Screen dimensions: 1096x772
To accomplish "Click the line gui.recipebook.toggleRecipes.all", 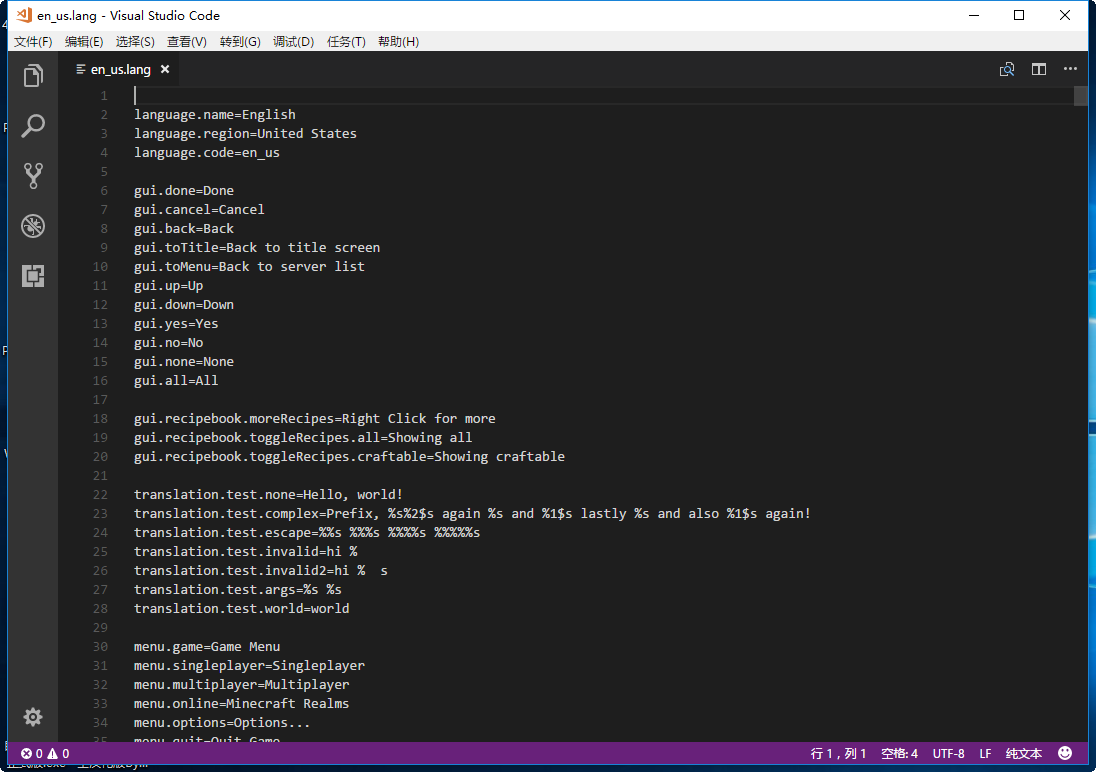I will coord(303,437).
